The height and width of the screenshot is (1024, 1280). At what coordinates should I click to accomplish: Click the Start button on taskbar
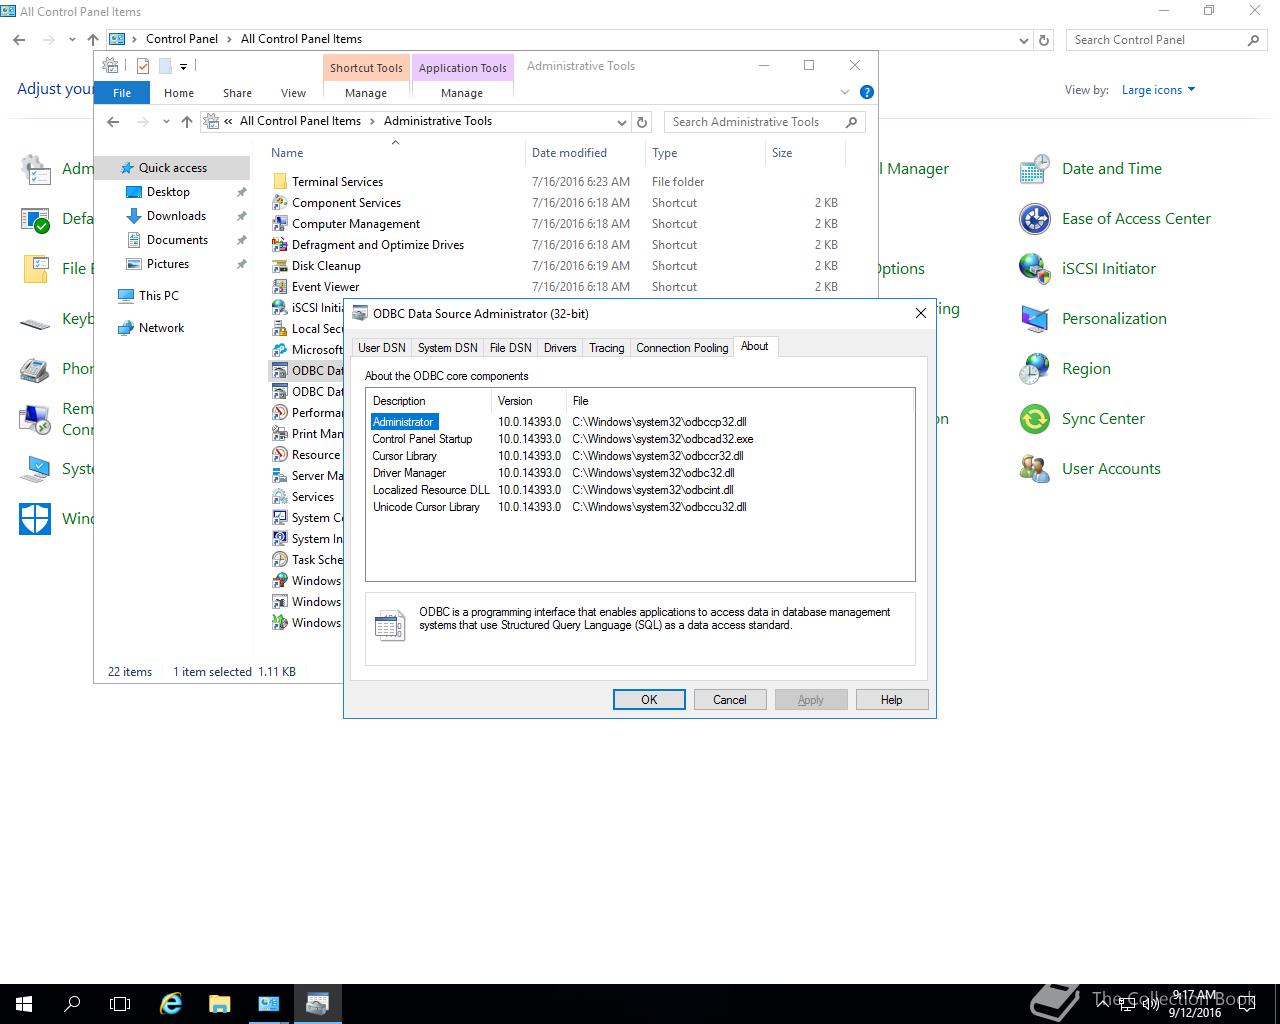click(24, 1003)
